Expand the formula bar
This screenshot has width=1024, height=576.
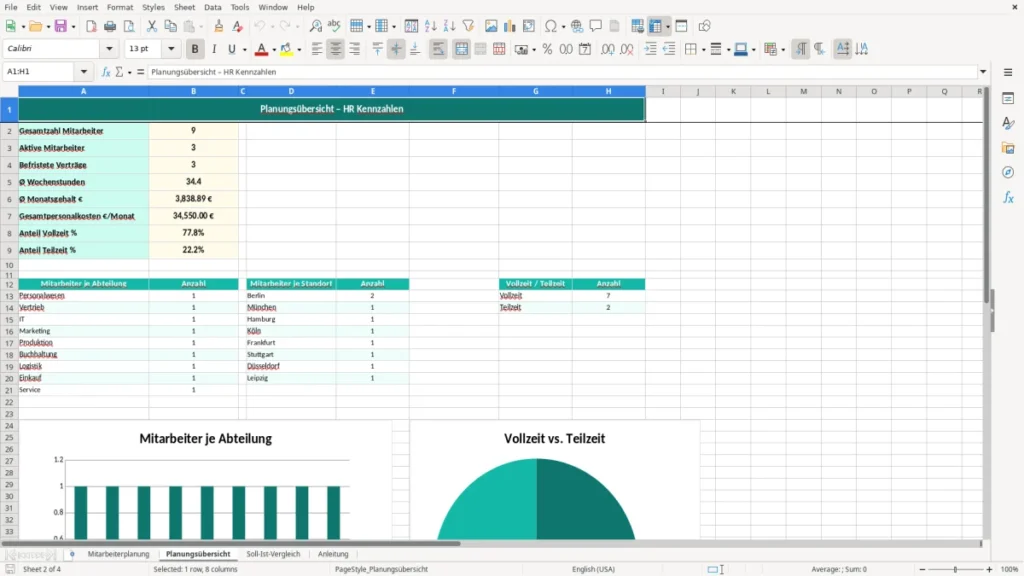click(x=983, y=72)
